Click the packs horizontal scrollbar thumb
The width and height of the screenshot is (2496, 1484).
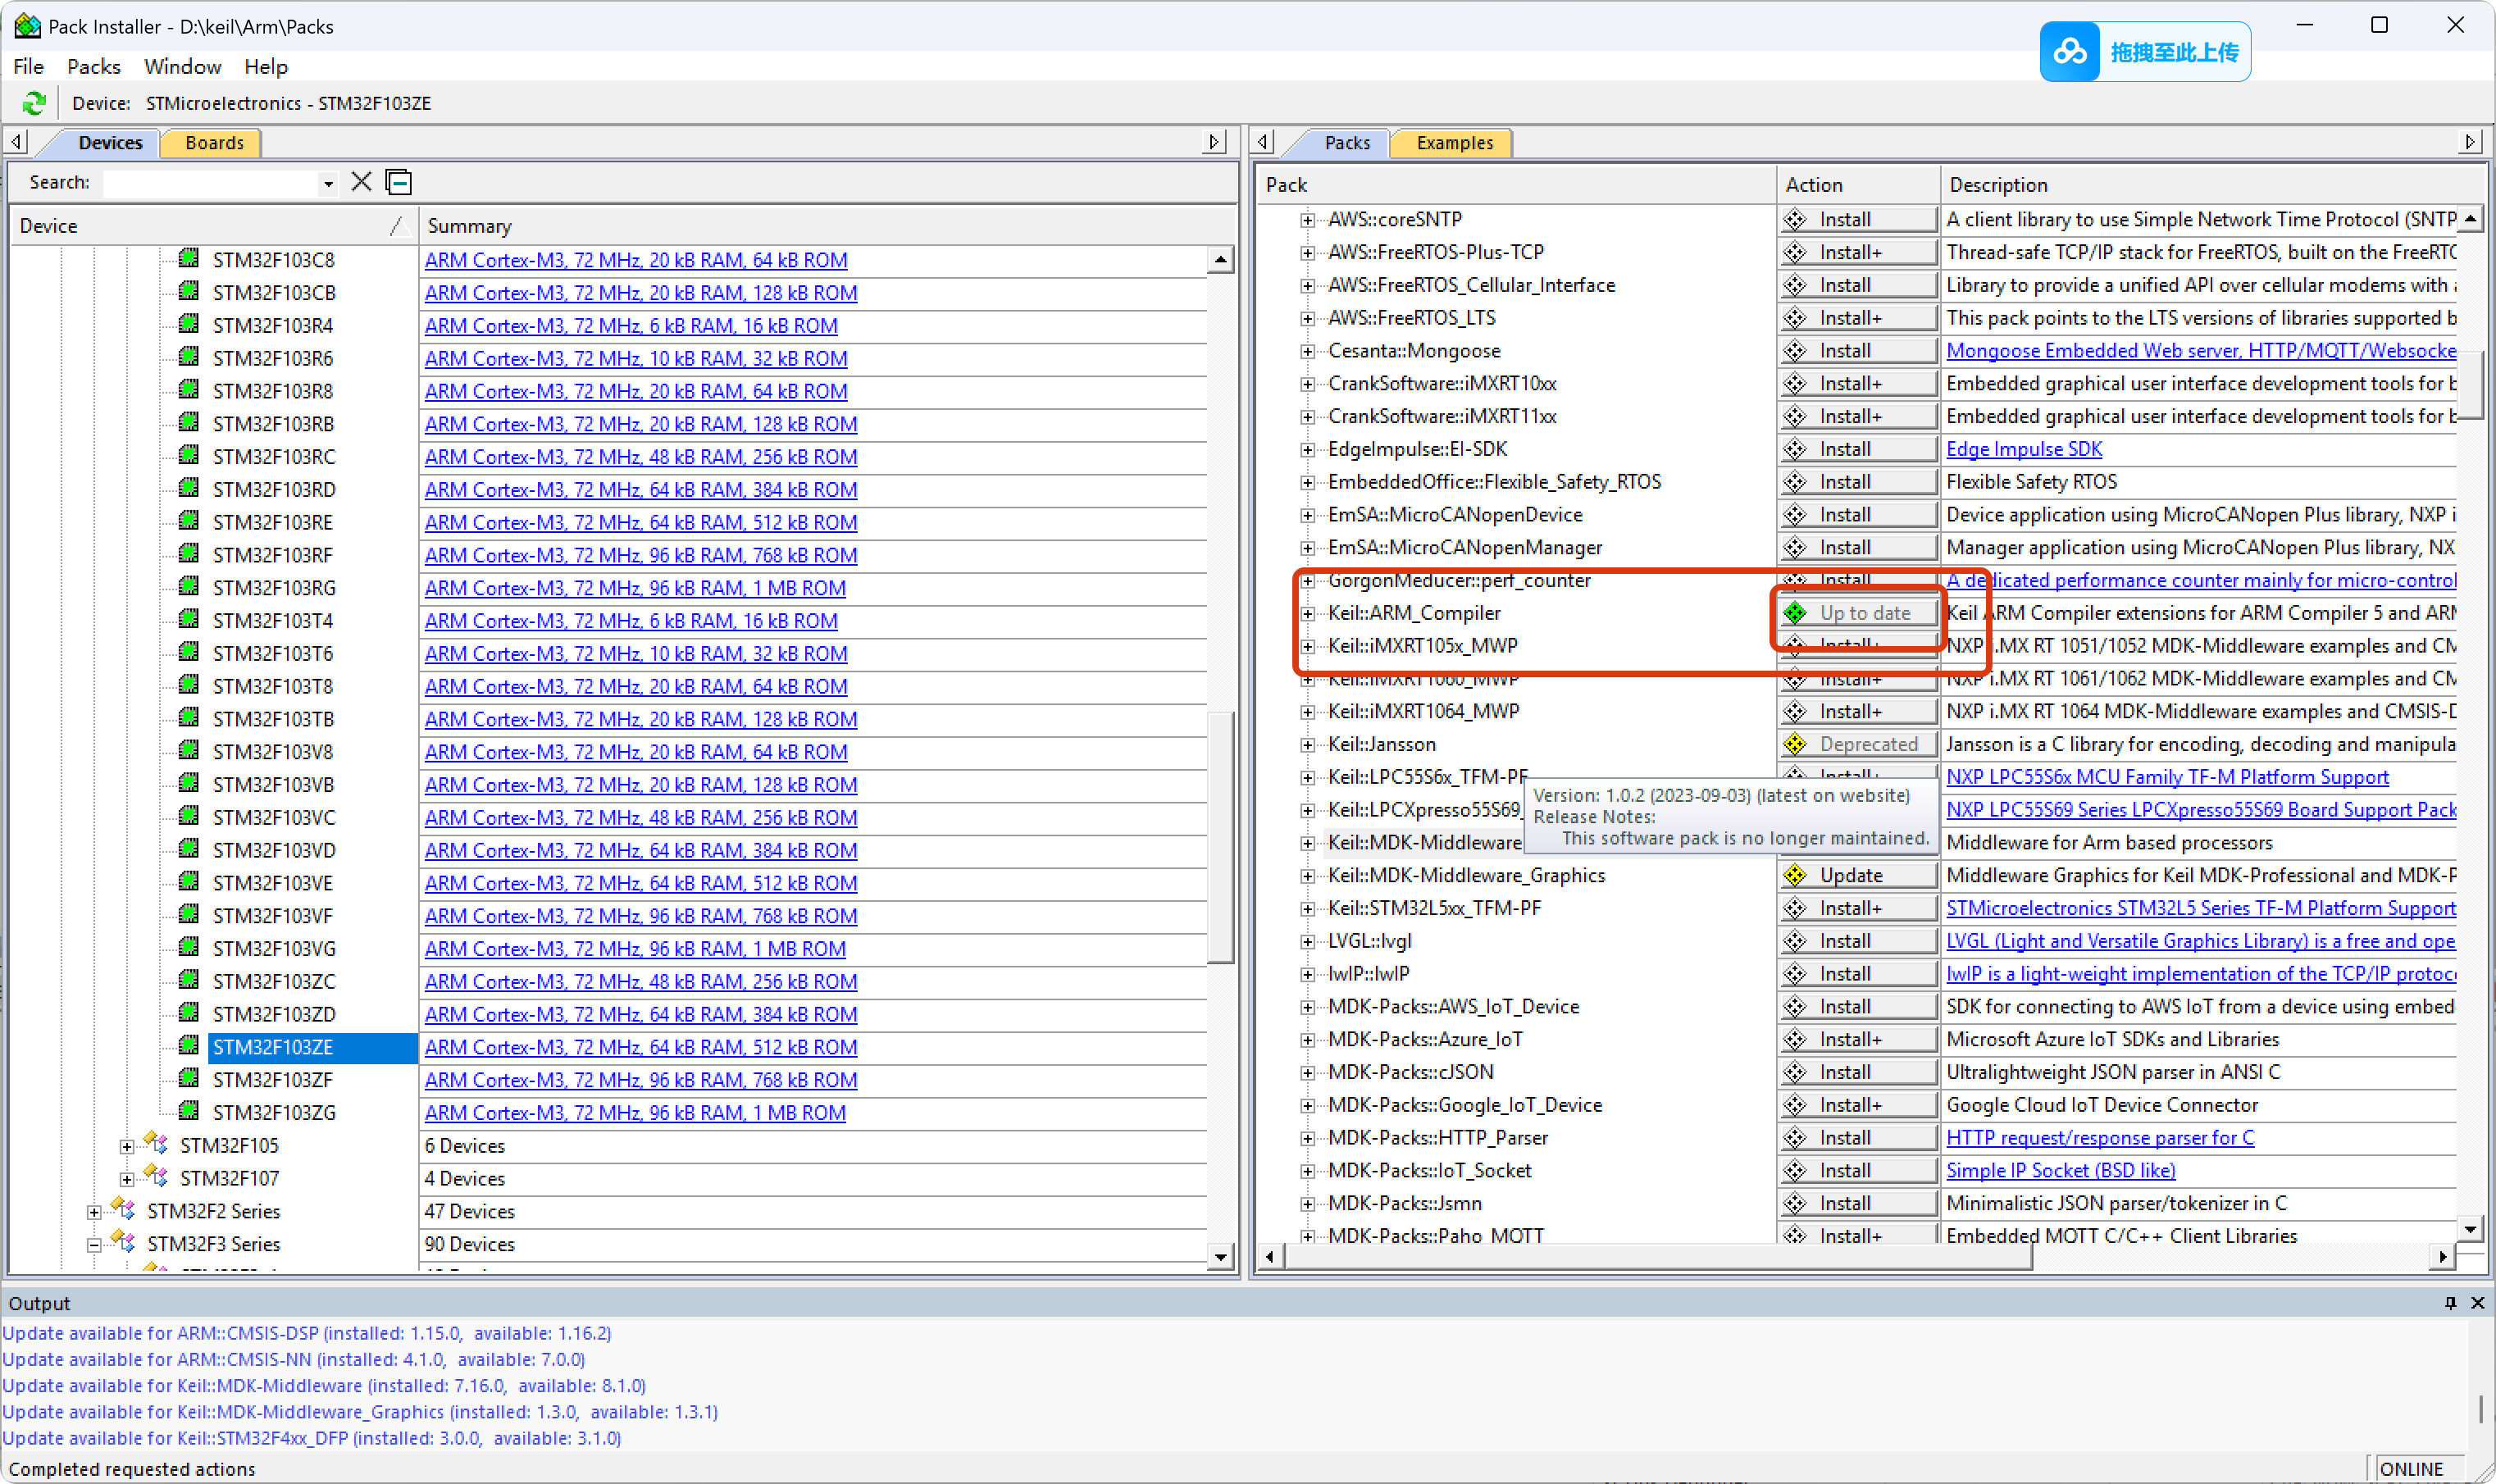point(1656,1256)
